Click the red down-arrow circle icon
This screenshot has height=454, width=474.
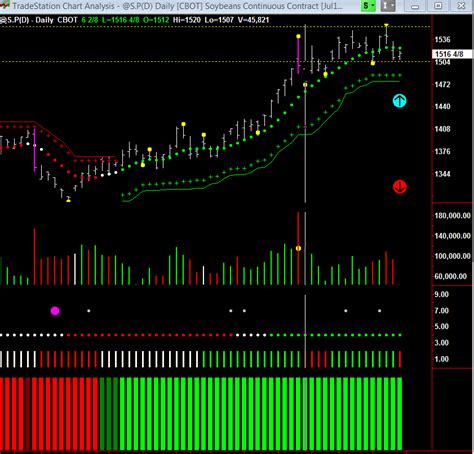tap(399, 187)
